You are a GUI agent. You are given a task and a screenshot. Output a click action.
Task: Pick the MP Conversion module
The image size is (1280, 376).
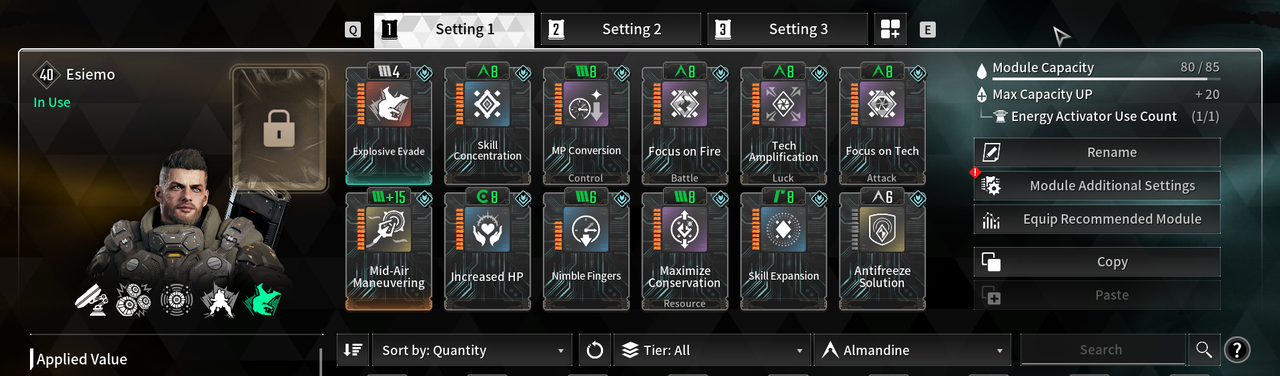coord(587,124)
